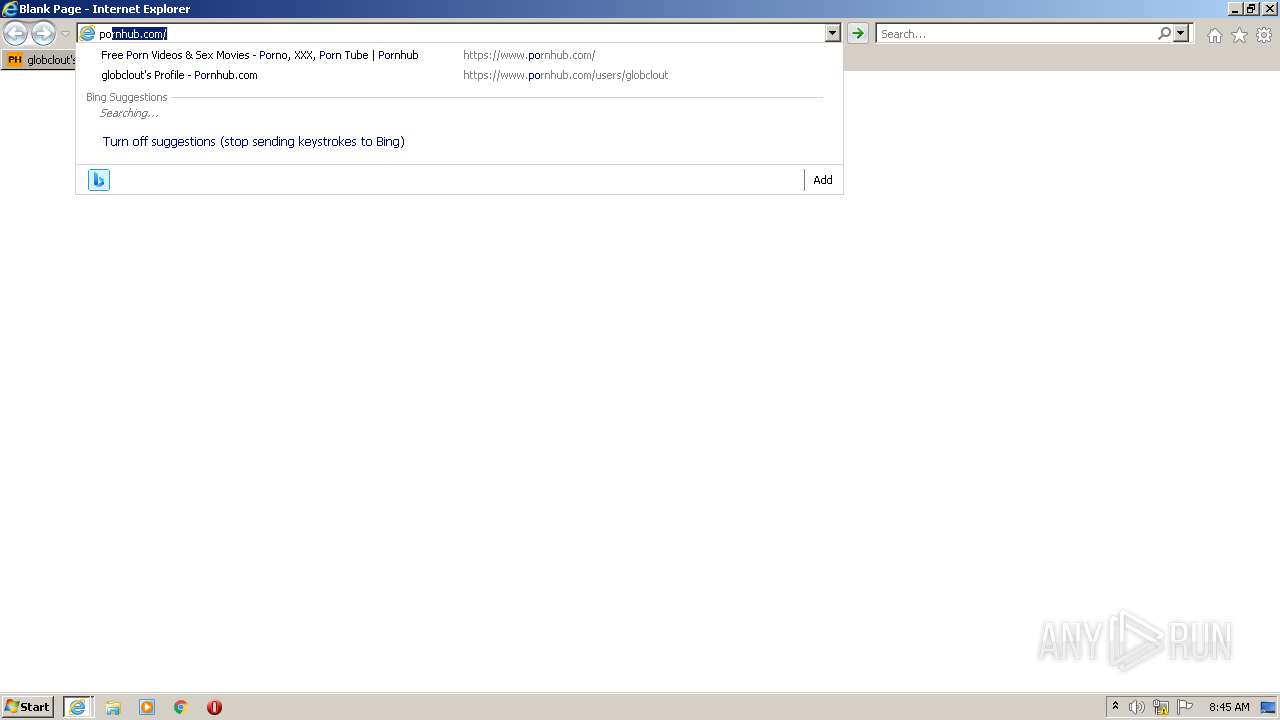This screenshot has width=1280, height=720.
Task: Restore down the Internet Explorer window
Action: pos(1251,9)
